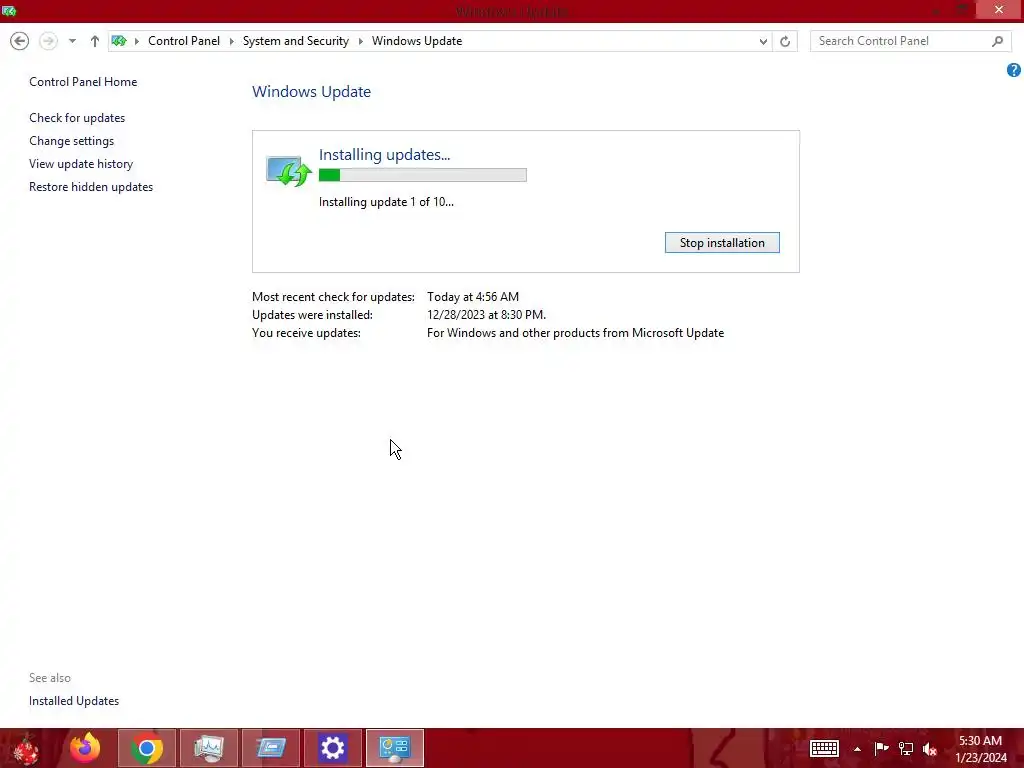Stop the installation
1024x768 pixels.
tap(722, 243)
